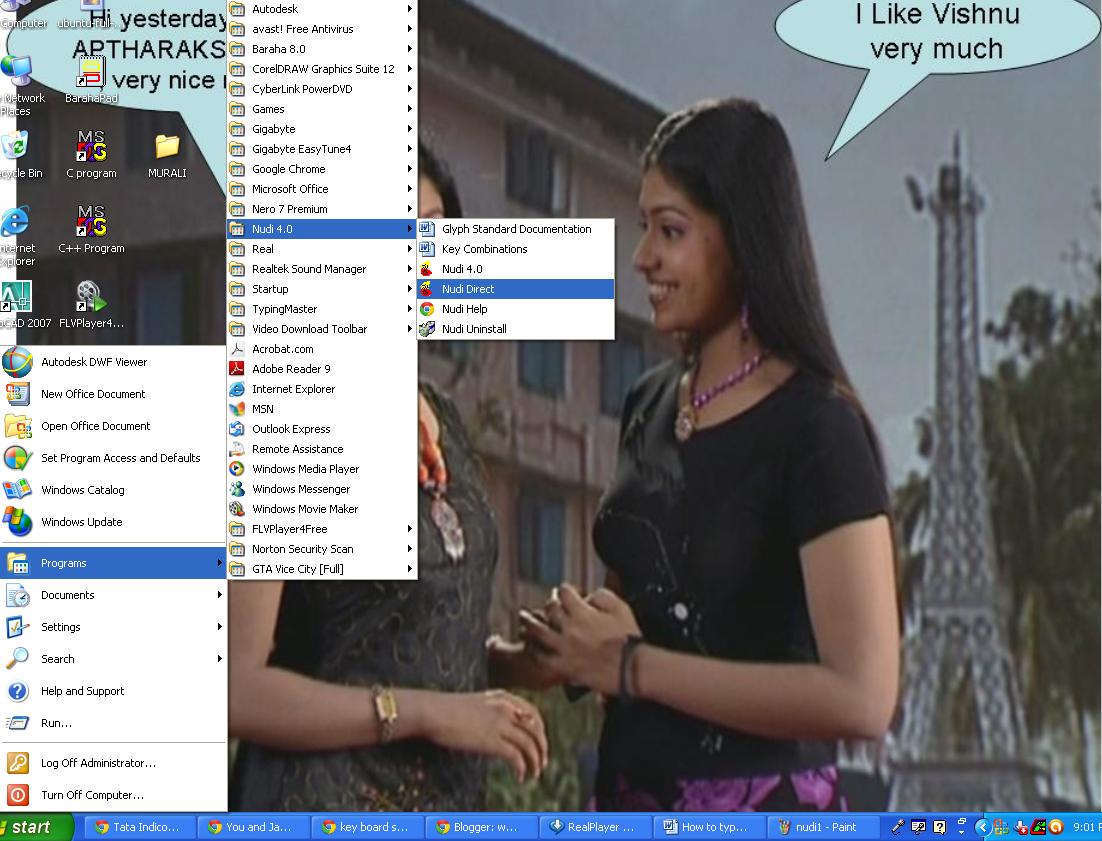Click the red download icon in the tray
The height and width of the screenshot is (841, 1102).
coord(1021,828)
